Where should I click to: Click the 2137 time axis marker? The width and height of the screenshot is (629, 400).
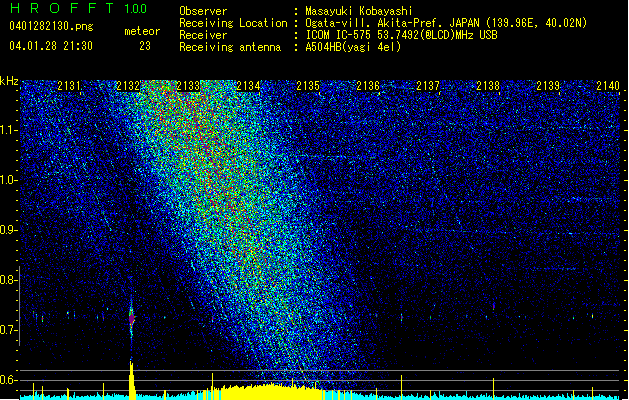coord(428,85)
